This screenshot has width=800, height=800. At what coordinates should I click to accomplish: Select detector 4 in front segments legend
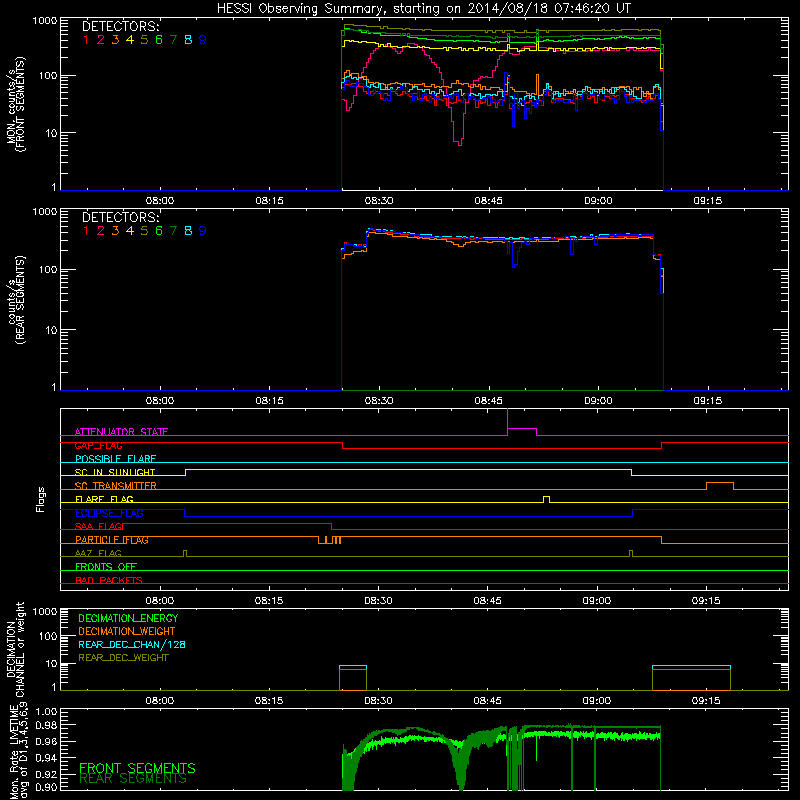point(130,40)
